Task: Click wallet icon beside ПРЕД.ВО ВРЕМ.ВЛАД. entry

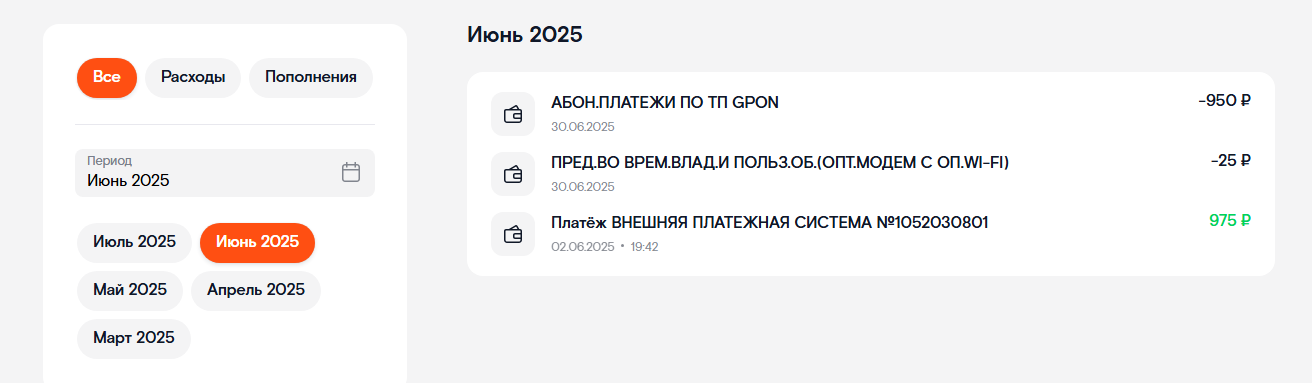Action: pos(513,173)
